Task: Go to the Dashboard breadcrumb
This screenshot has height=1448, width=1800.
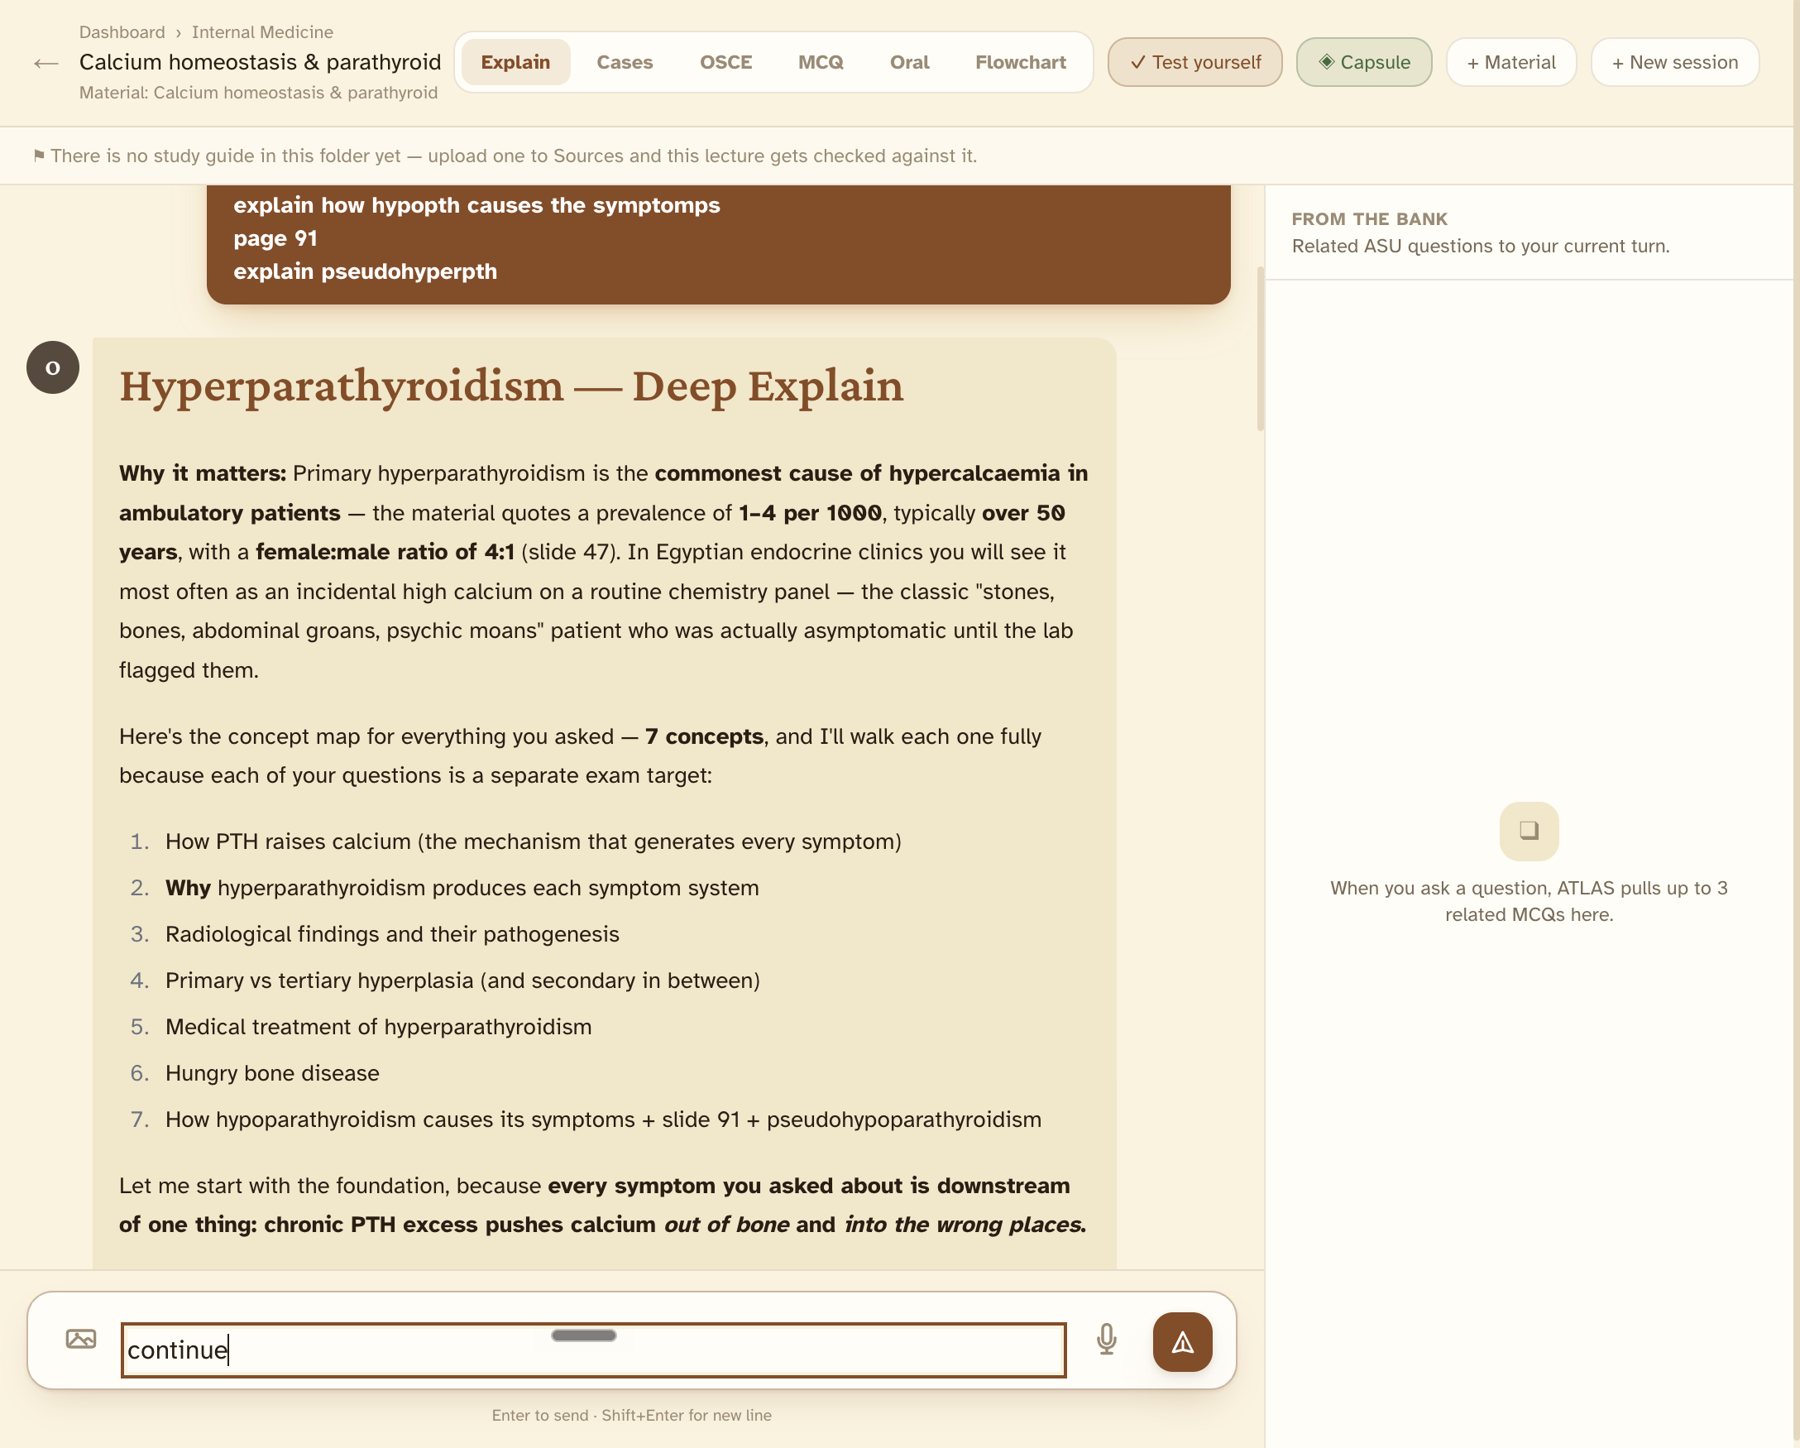Action: pos(122,32)
